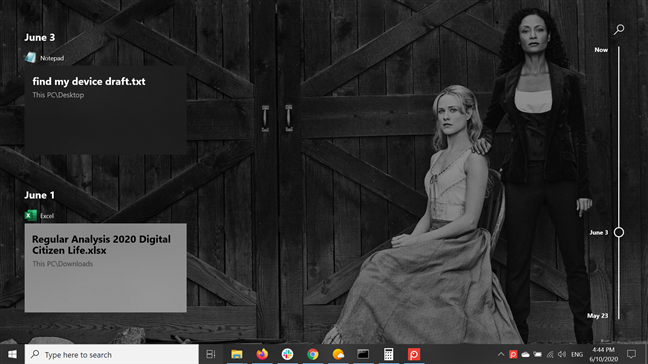Click the This PC\Downloads path text
This screenshot has height=364, width=648.
coord(62,264)
